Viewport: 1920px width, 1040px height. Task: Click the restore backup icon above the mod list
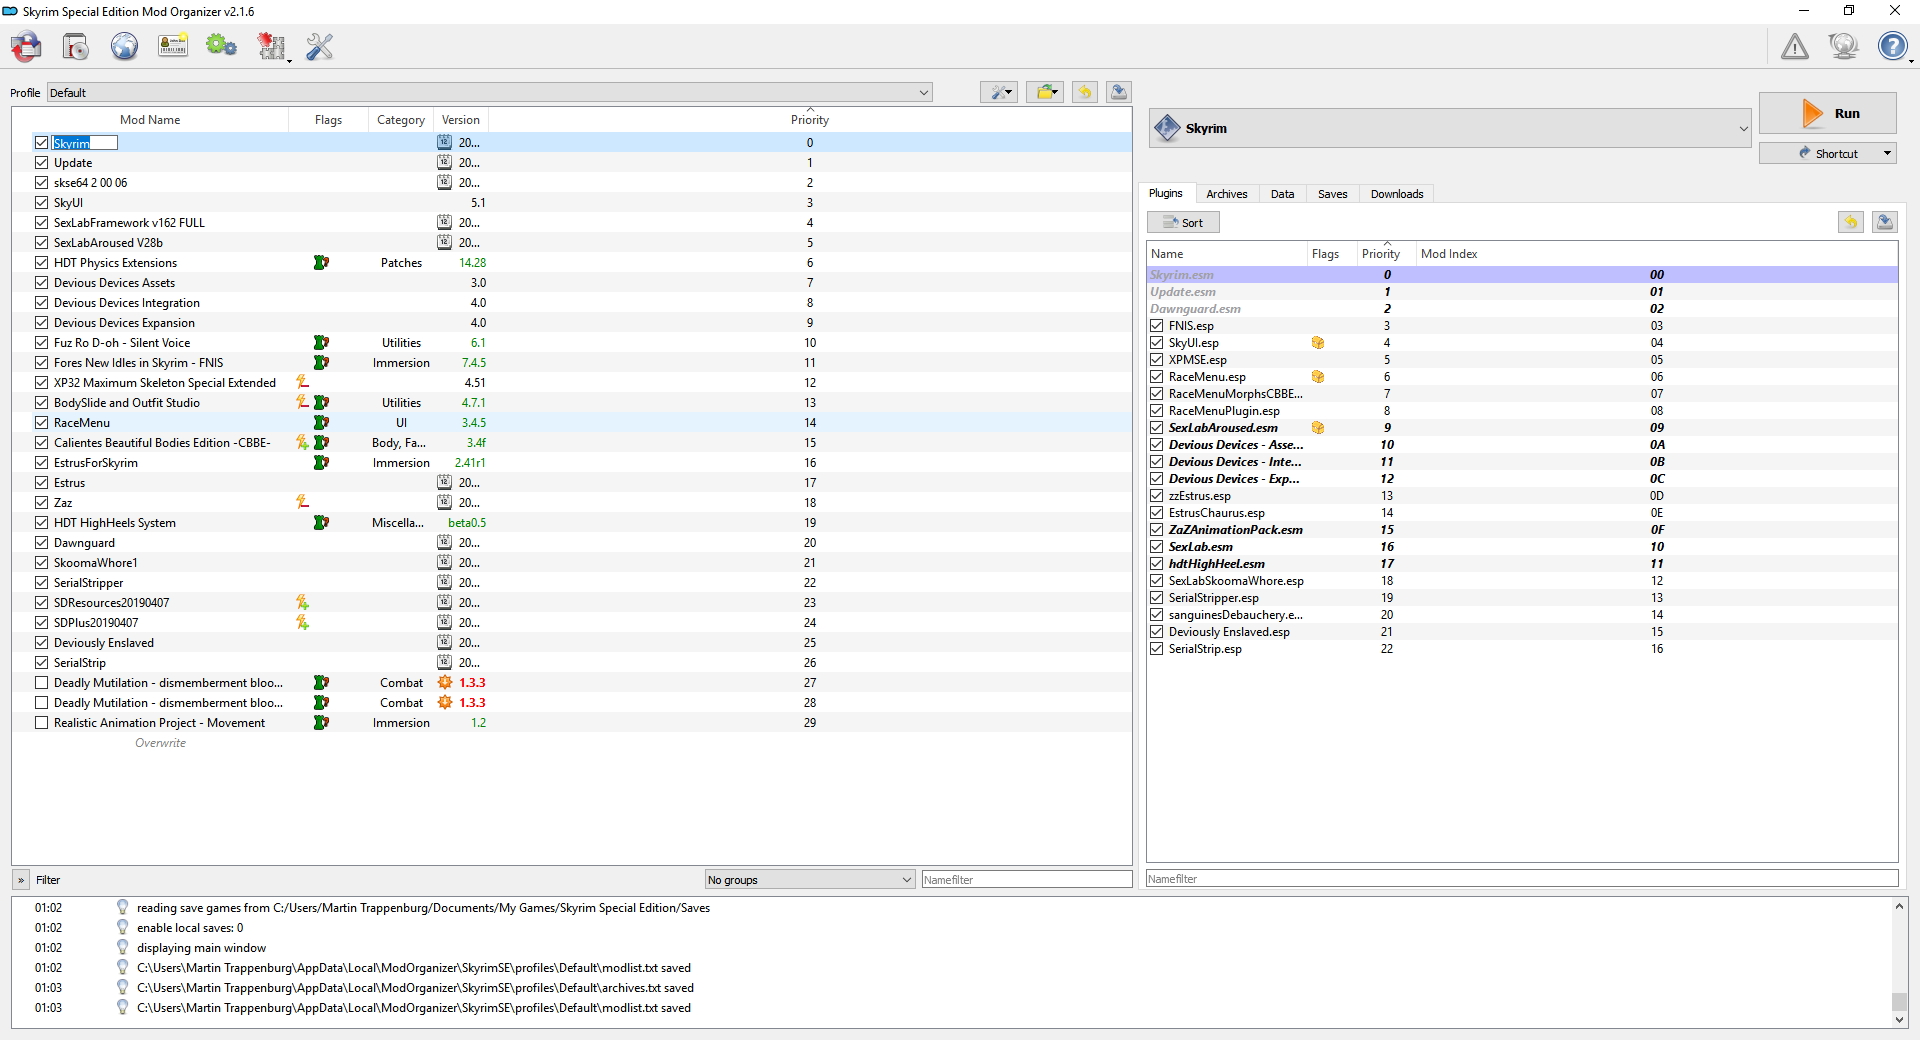coord(1085,92)
